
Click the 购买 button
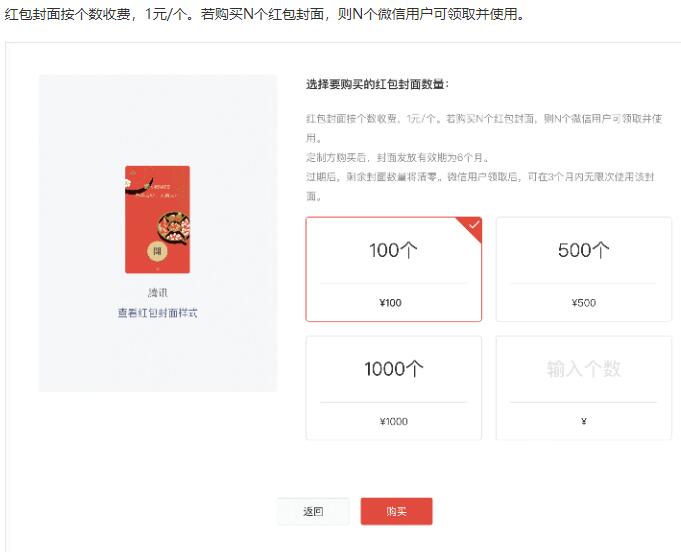pyautogui.click(x=397, y=511)
